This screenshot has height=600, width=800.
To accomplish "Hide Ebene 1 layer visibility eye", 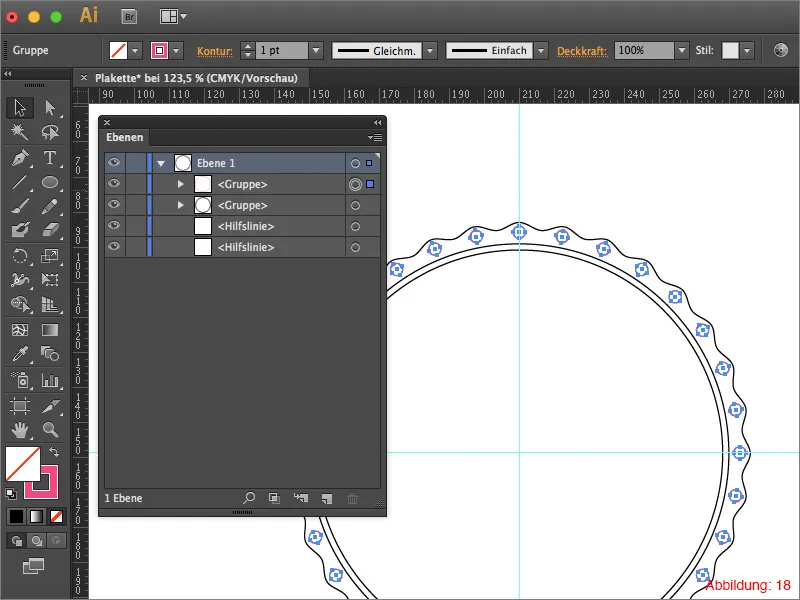I will (x=114, y=163).
